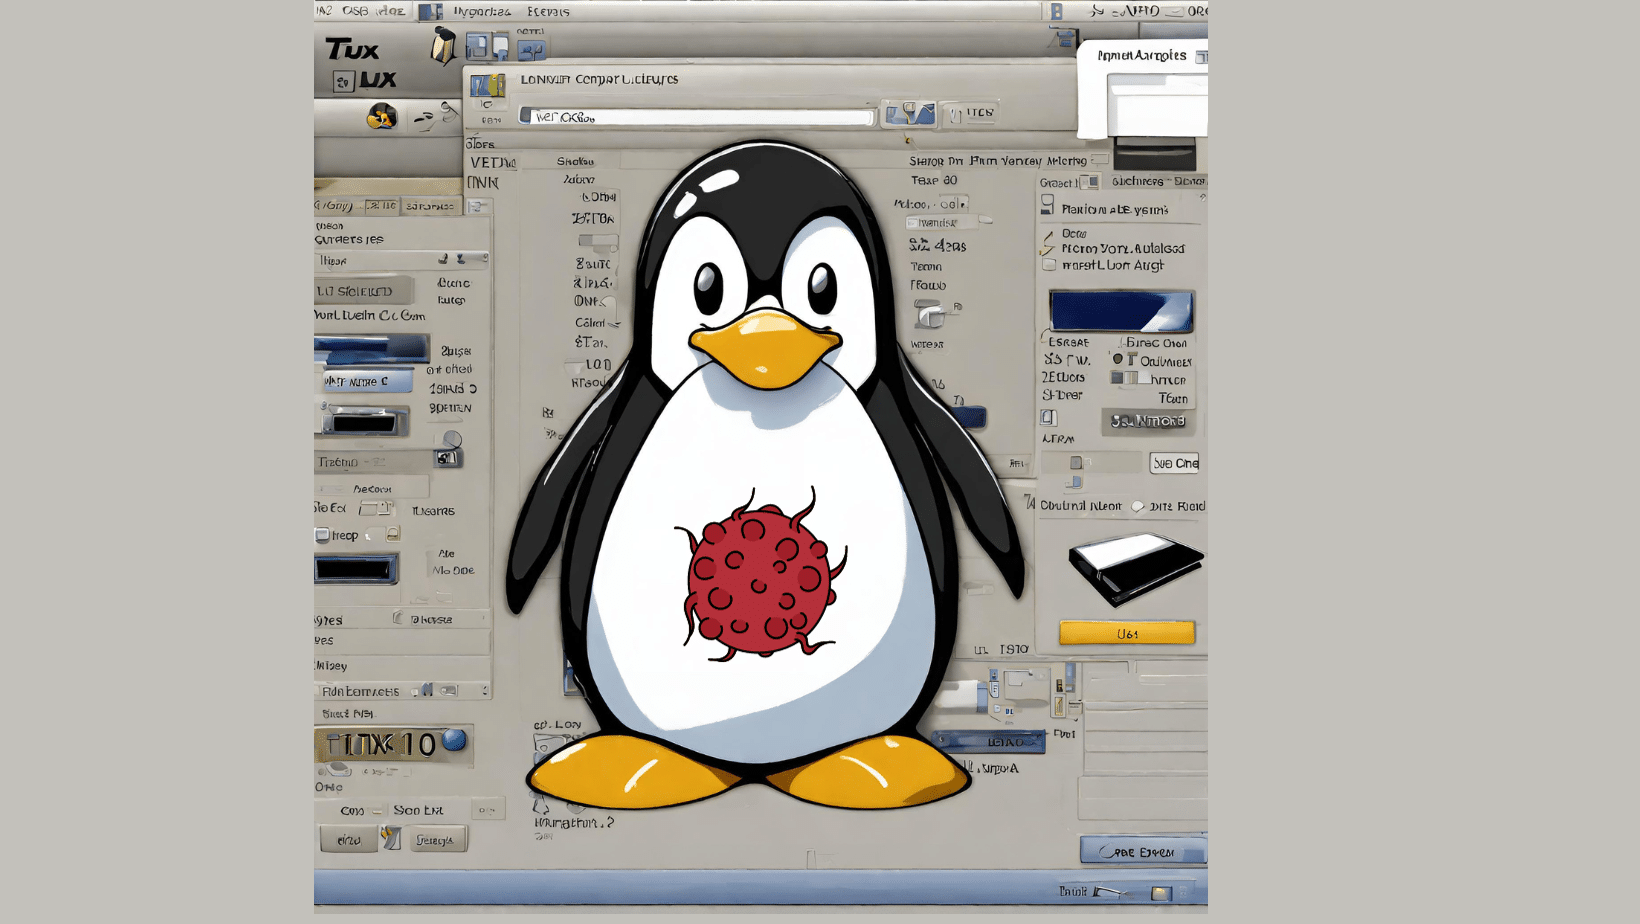1640x924 pixels.
Task: Click the blue icon at the top-right toolbar corner
Action: (1062, 39)
